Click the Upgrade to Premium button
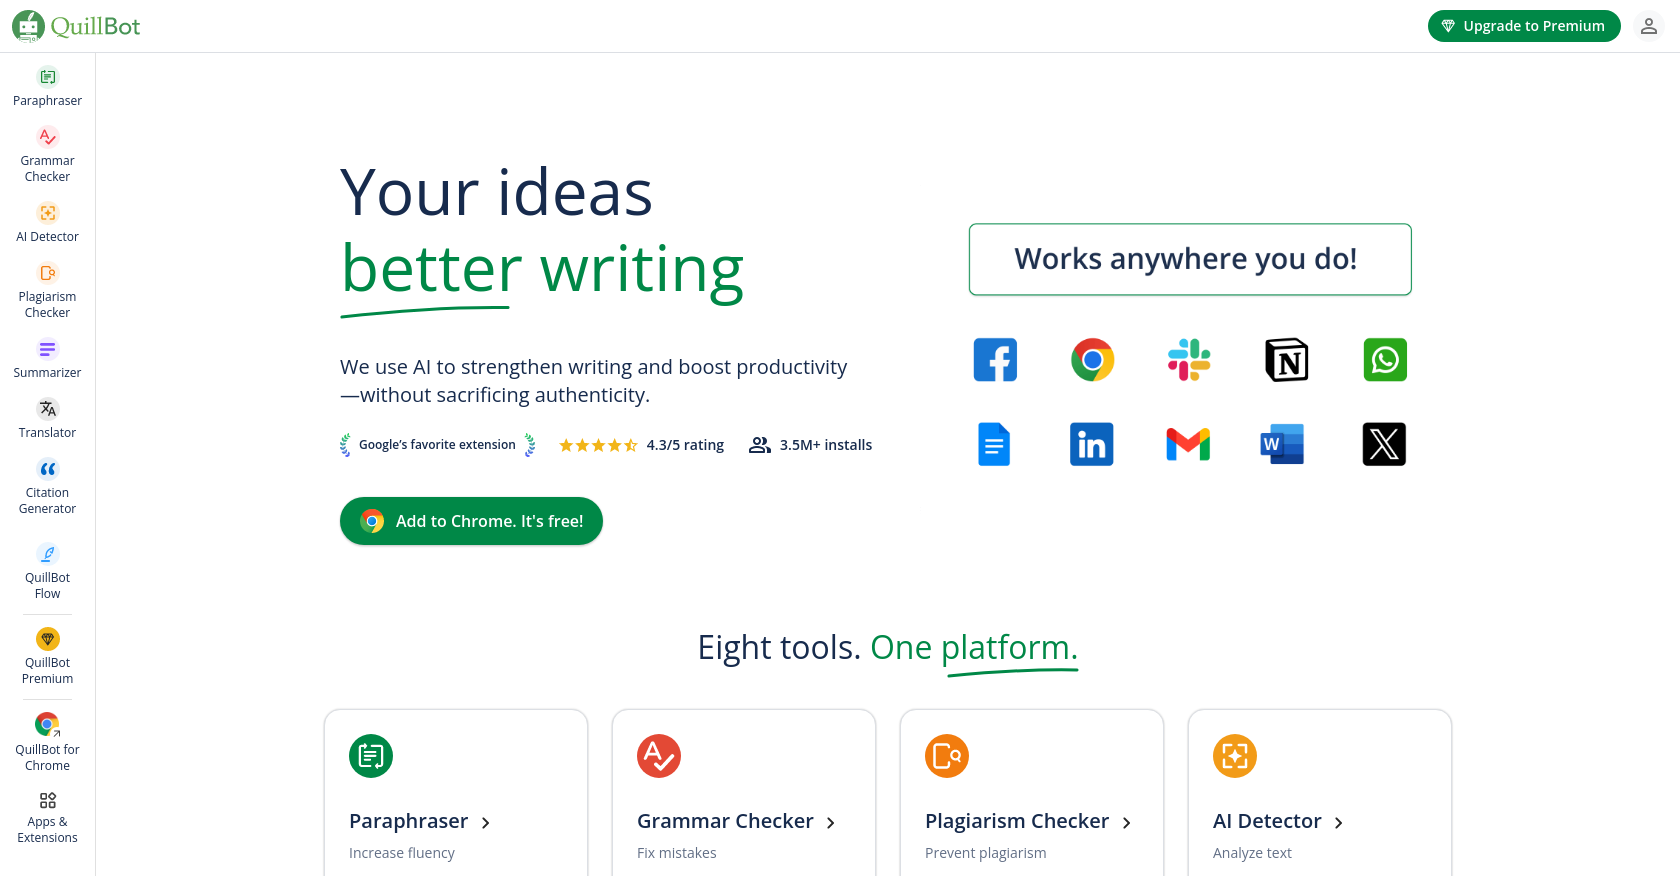 click(1524, 25)
